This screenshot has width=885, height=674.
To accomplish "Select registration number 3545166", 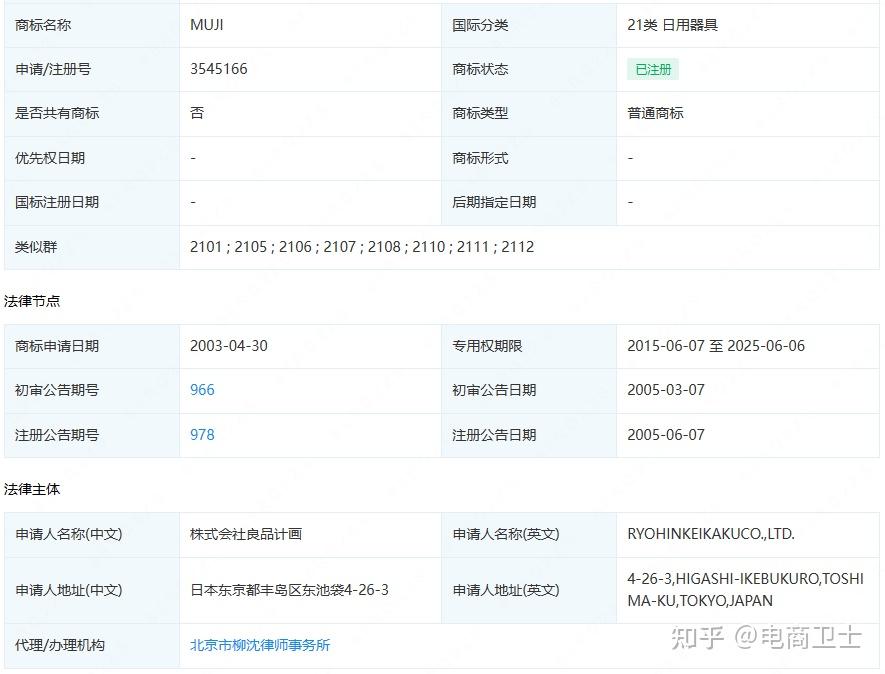I will [x=219, y=69].
